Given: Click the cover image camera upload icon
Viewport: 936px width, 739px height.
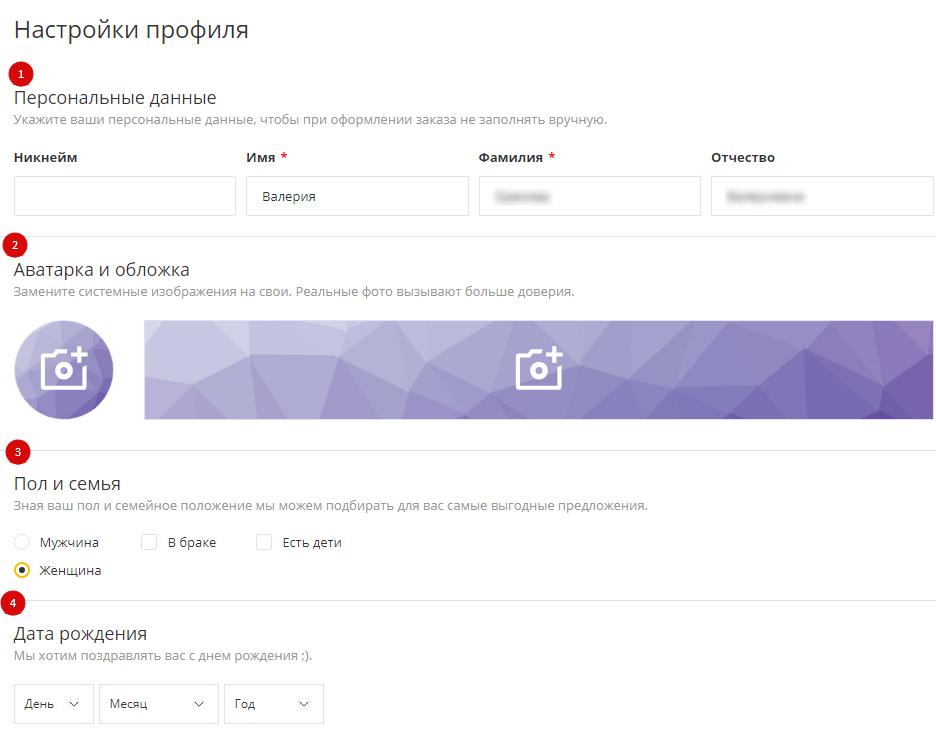Looking at the screenshot, I should pos(539,369).
